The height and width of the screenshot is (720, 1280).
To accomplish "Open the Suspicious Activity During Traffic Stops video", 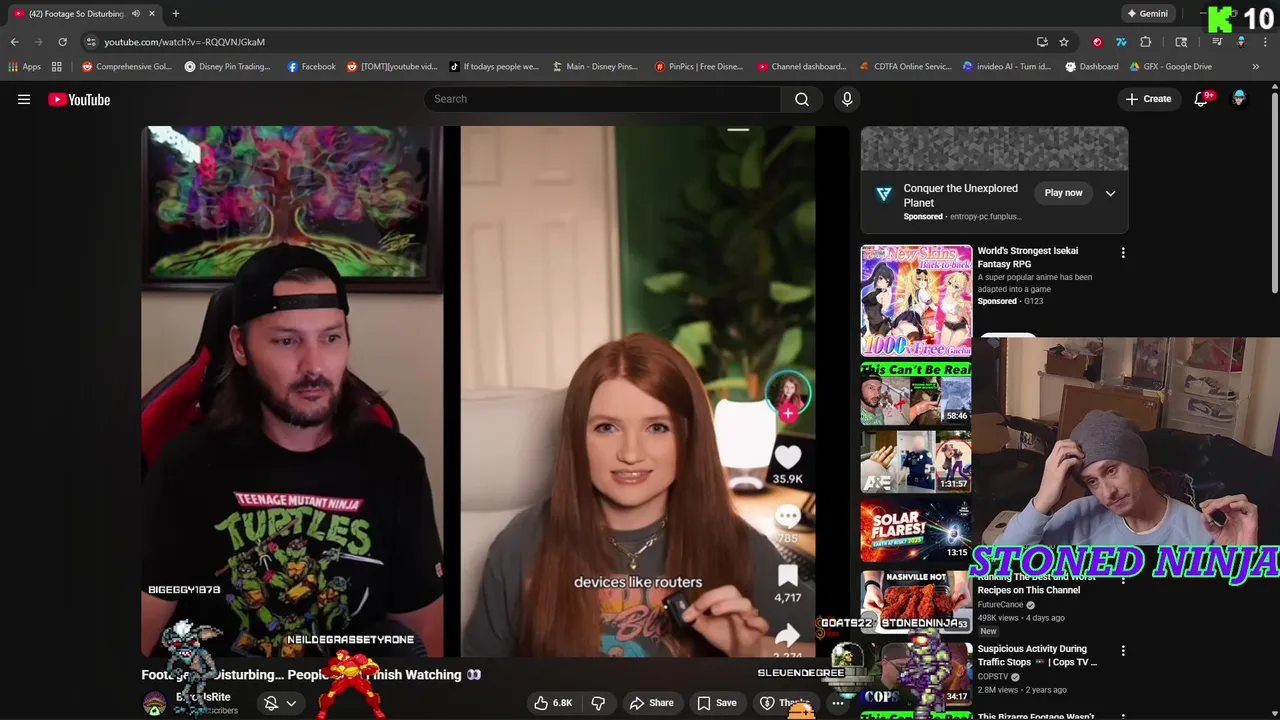I will (1037, 655).
